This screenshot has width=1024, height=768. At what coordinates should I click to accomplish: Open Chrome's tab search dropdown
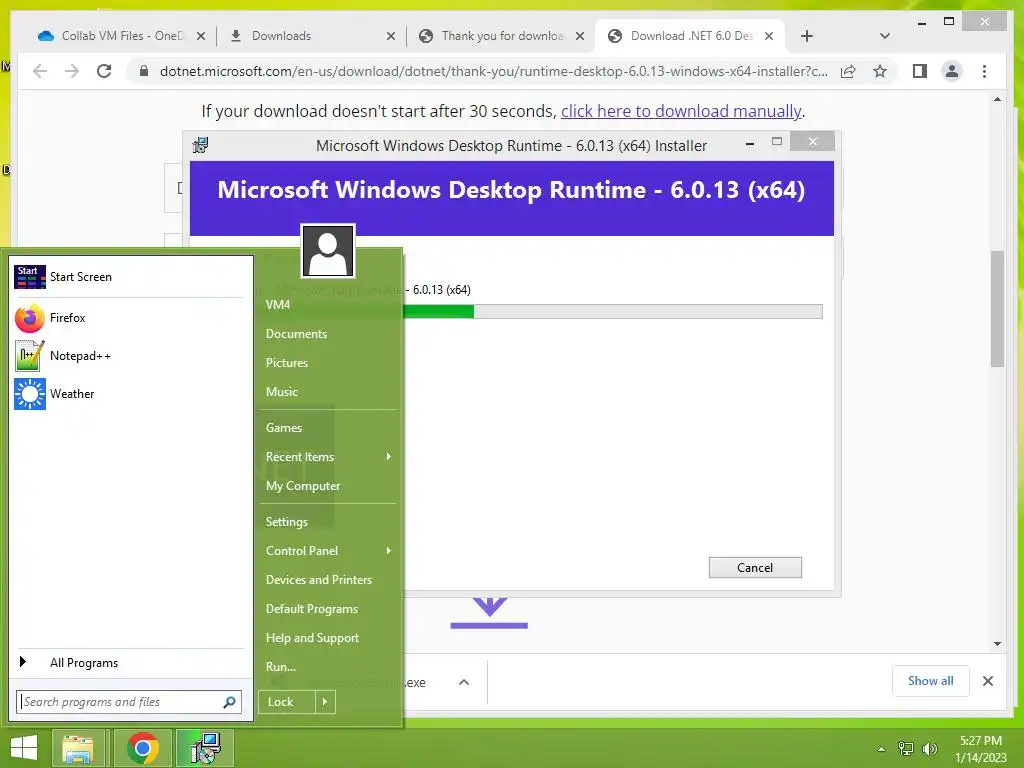885,36
